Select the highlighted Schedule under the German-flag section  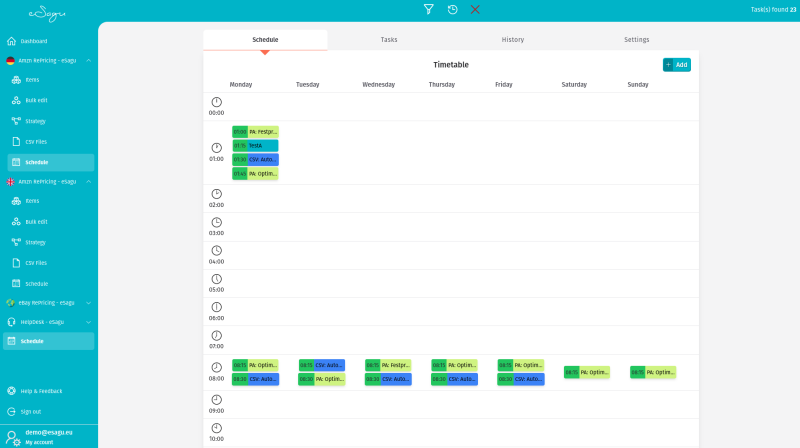[51, 162]
